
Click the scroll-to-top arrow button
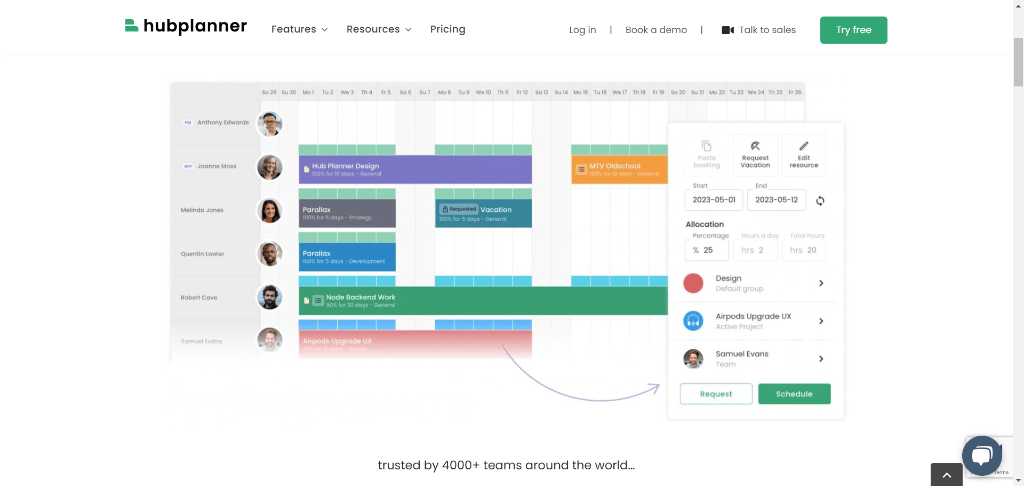pyautogui.click(x=946, y=475)
